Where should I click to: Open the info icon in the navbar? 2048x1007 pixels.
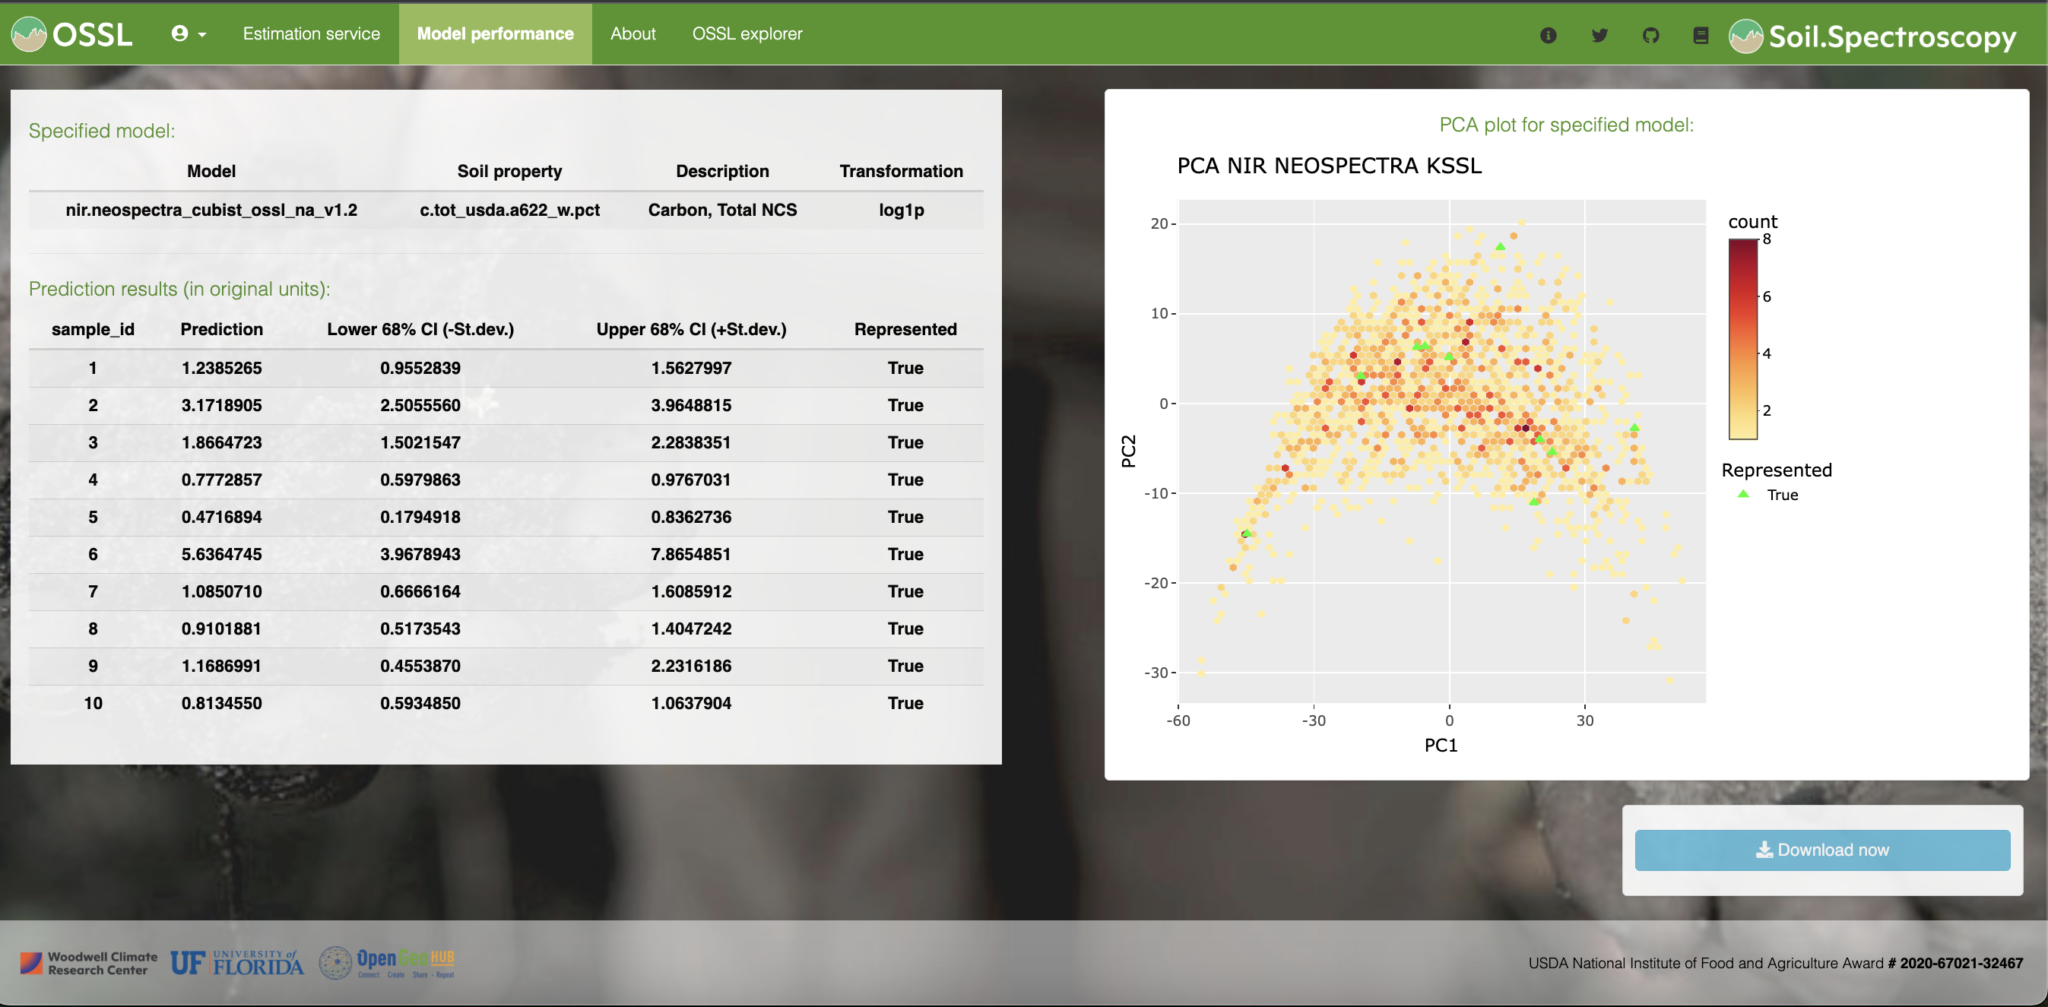pyautogui.click(x=1549, y=34)
